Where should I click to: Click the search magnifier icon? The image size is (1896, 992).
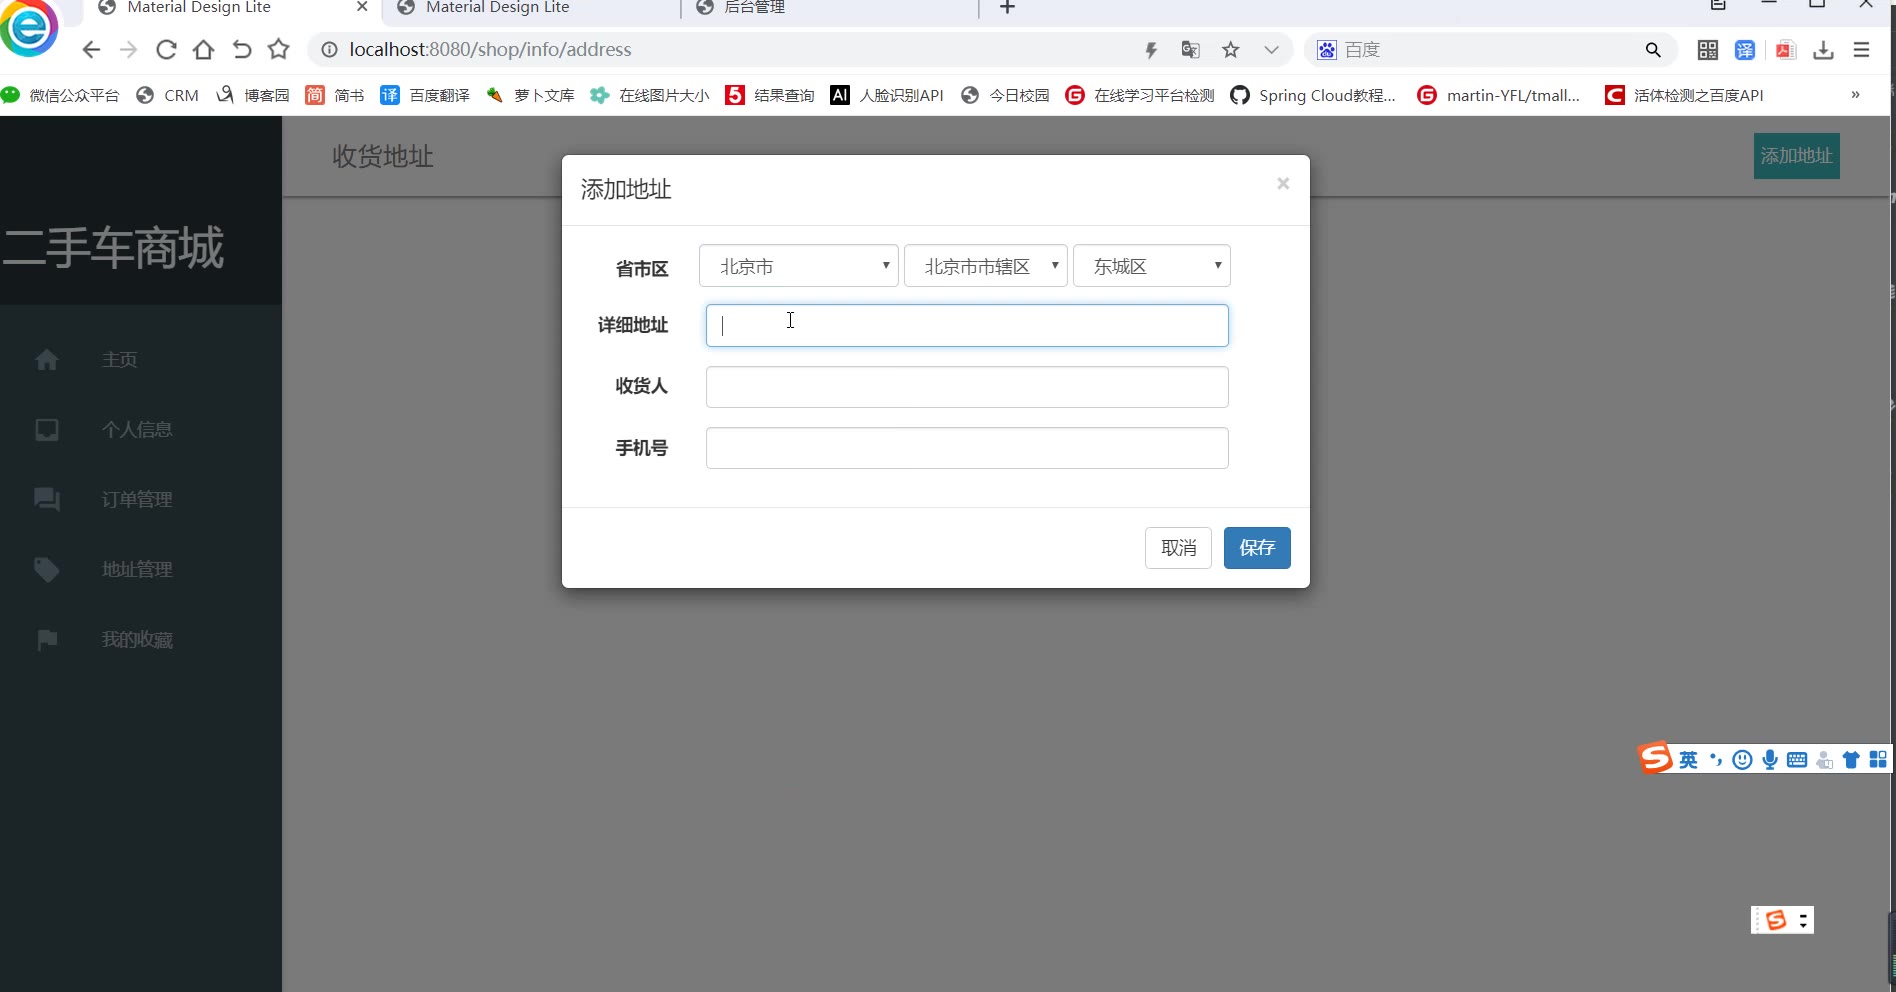point(1653,50)
